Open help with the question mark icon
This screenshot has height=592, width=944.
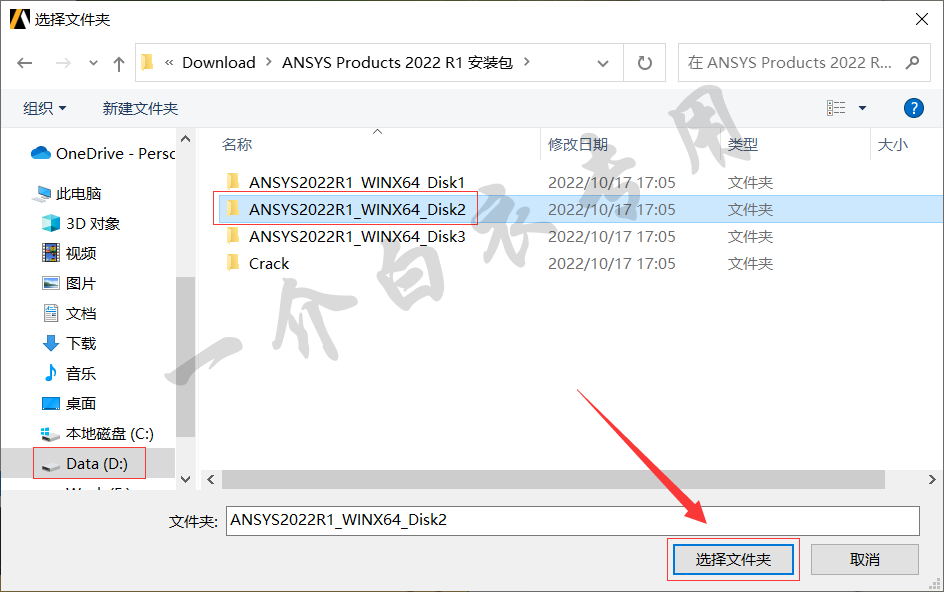click(x=913, y=108)
